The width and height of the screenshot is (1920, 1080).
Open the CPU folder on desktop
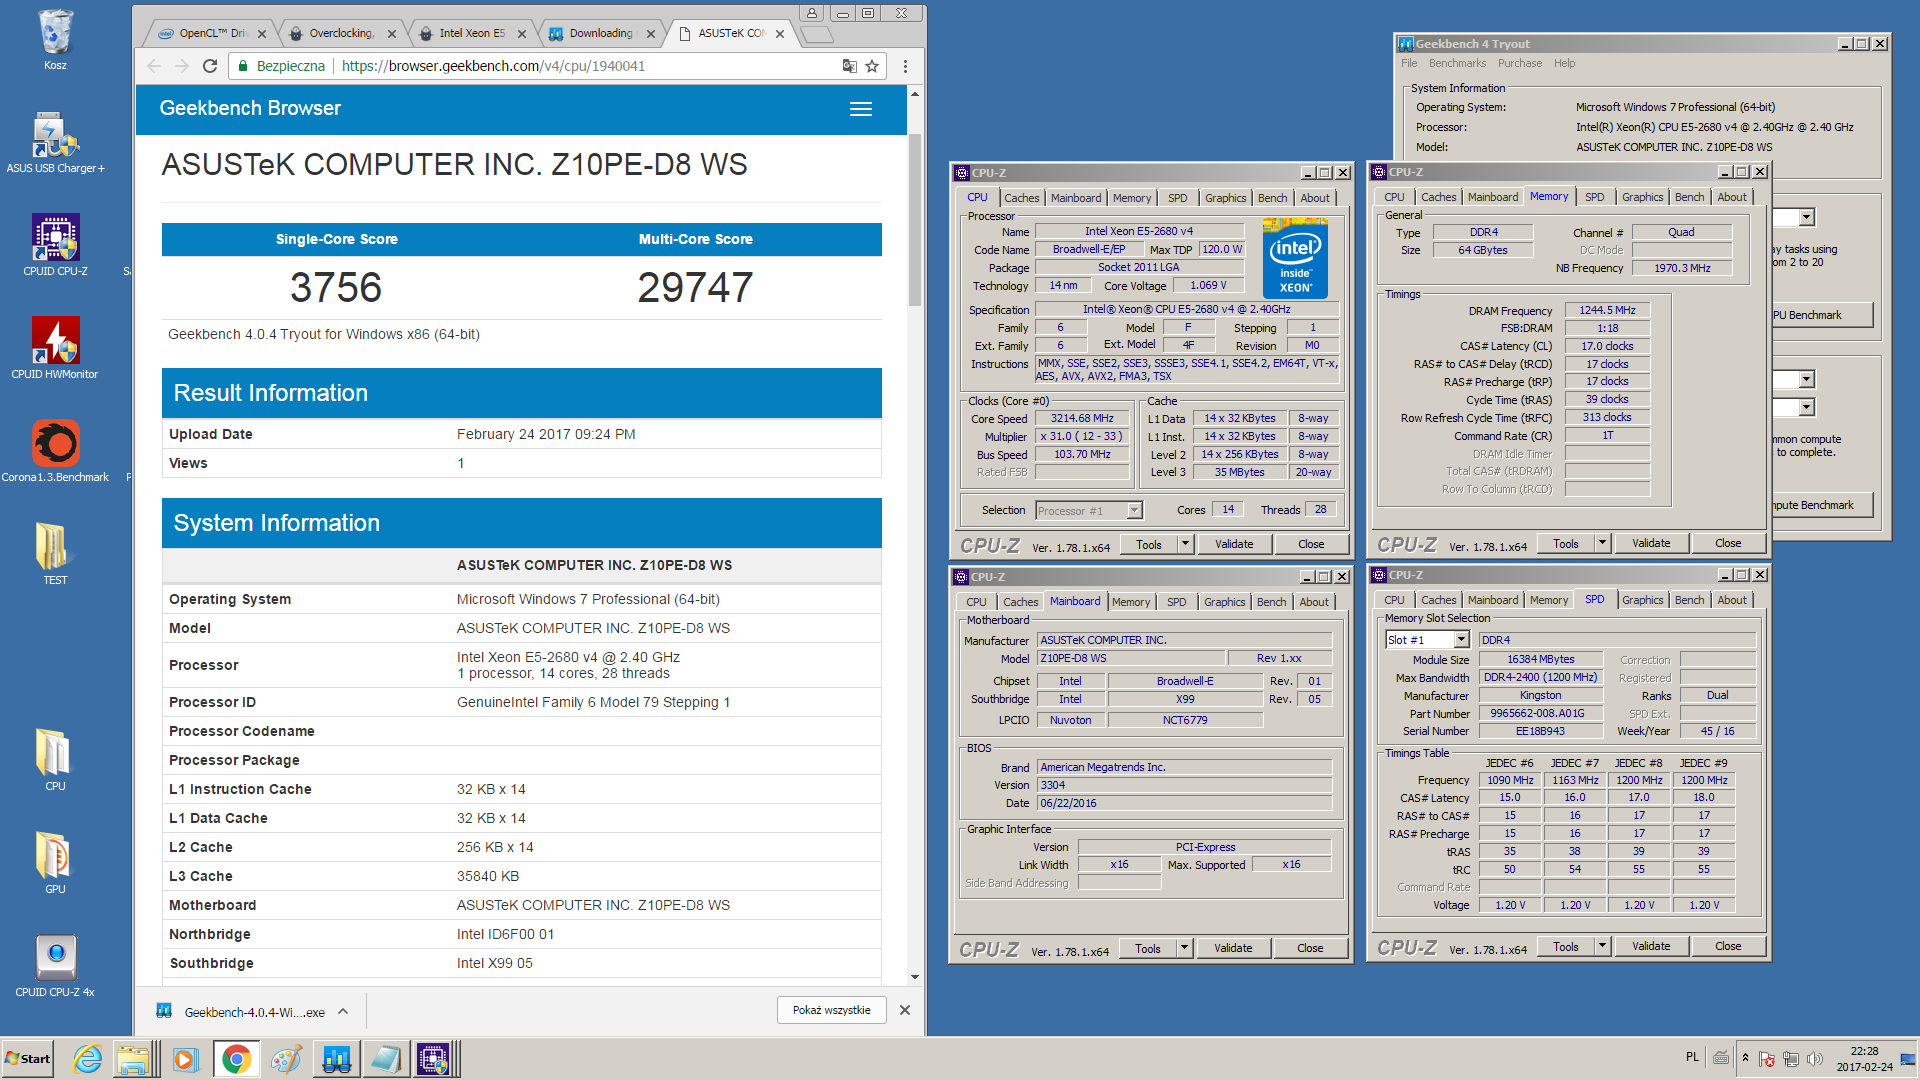tap(55, 761)
